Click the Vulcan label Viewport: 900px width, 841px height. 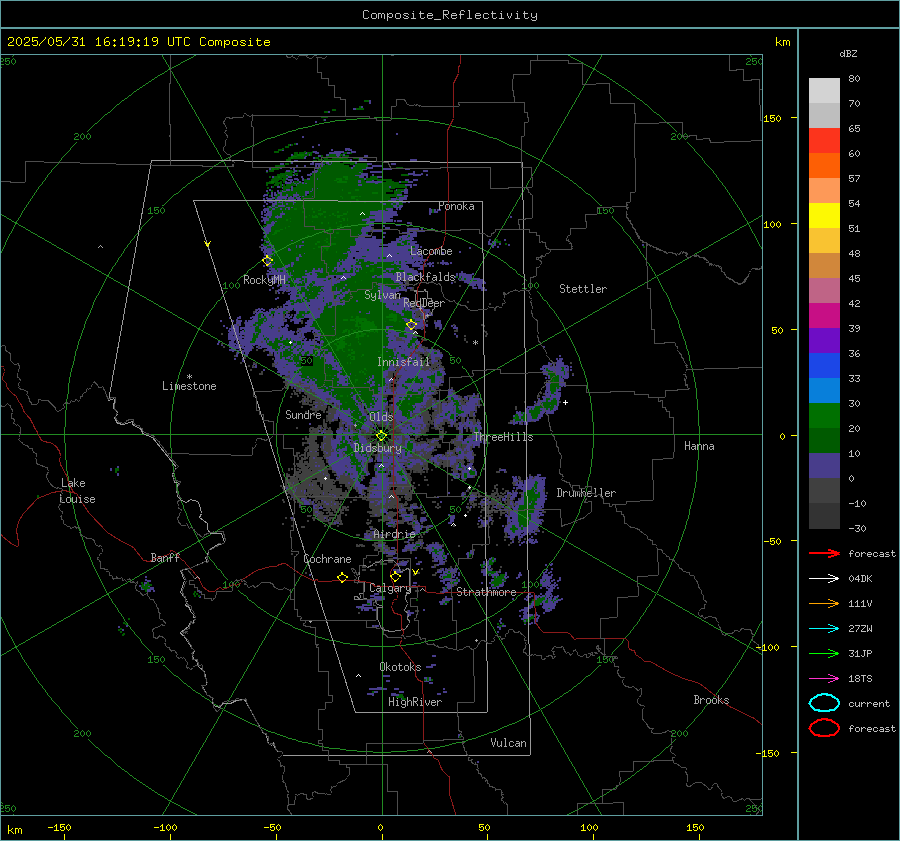(509, 743)
